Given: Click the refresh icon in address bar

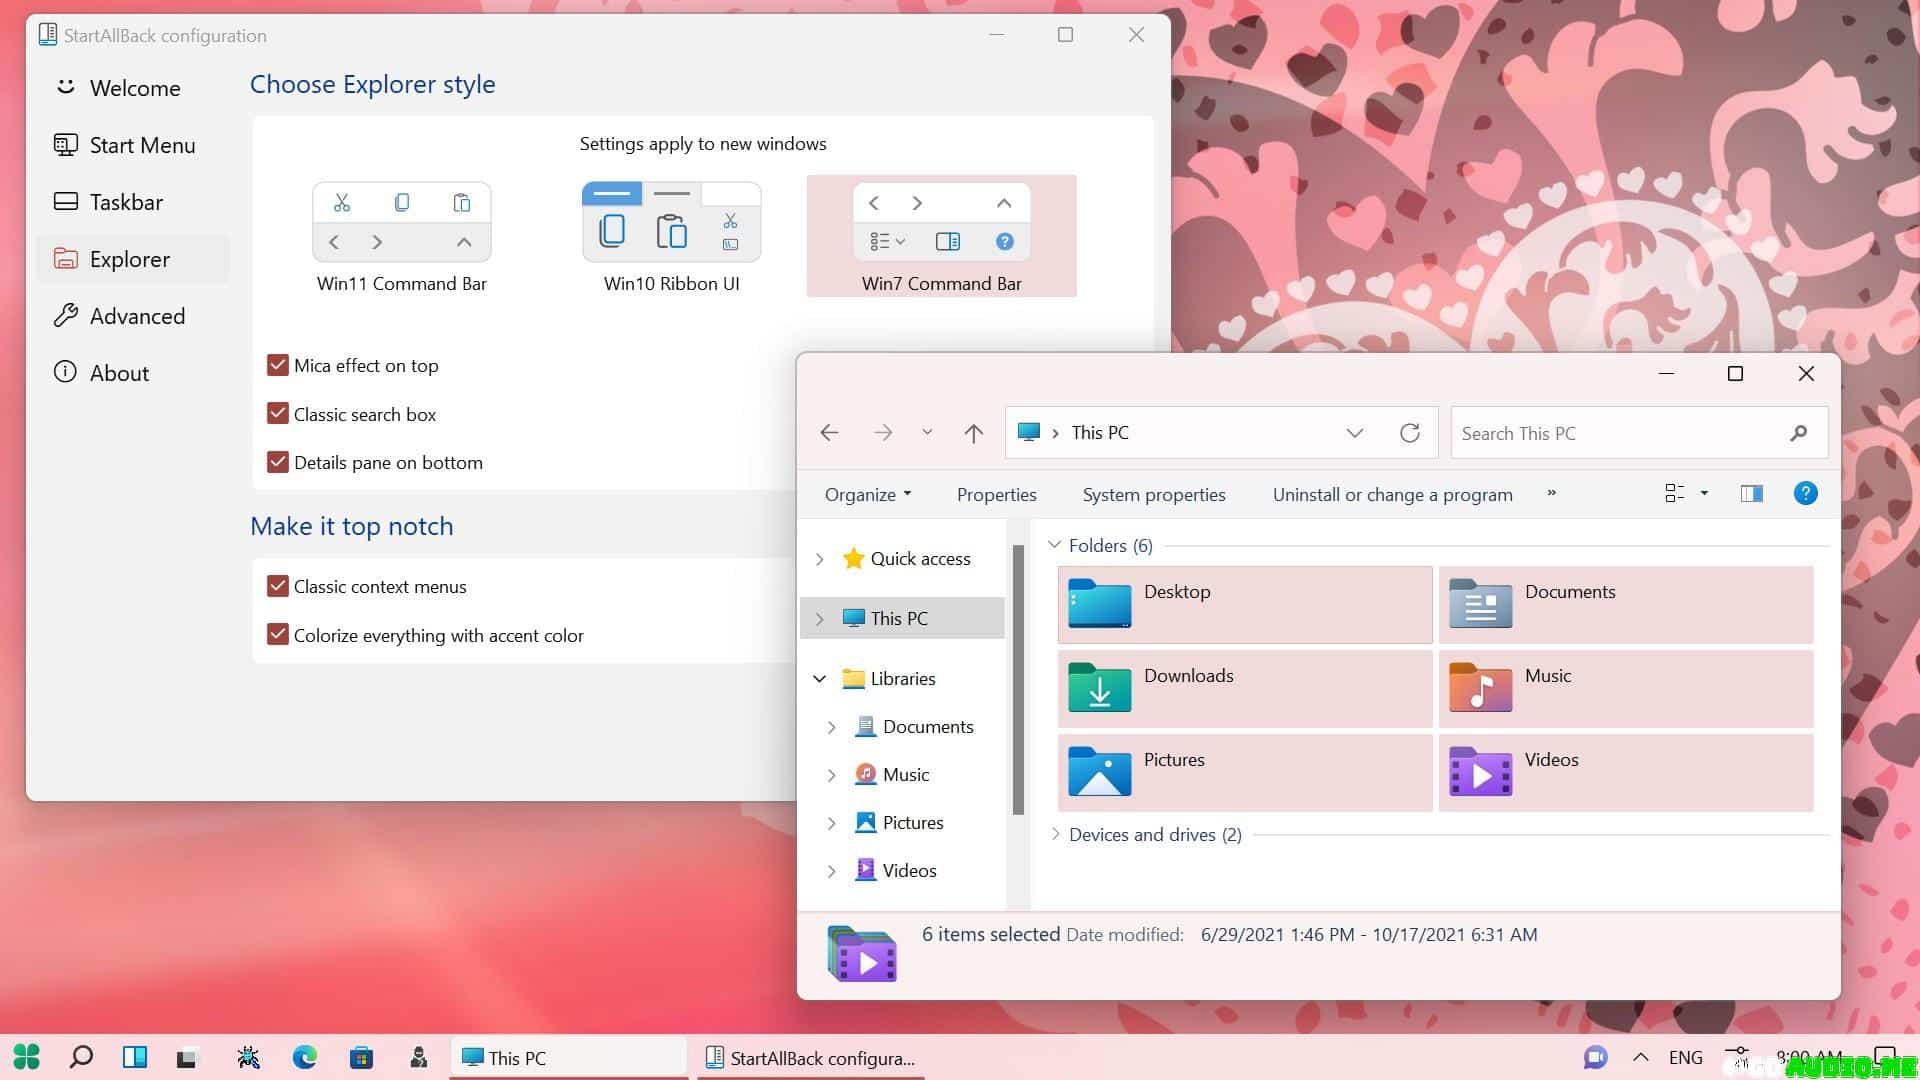Looking at the screenshot, I should [x=1410, y=433].
